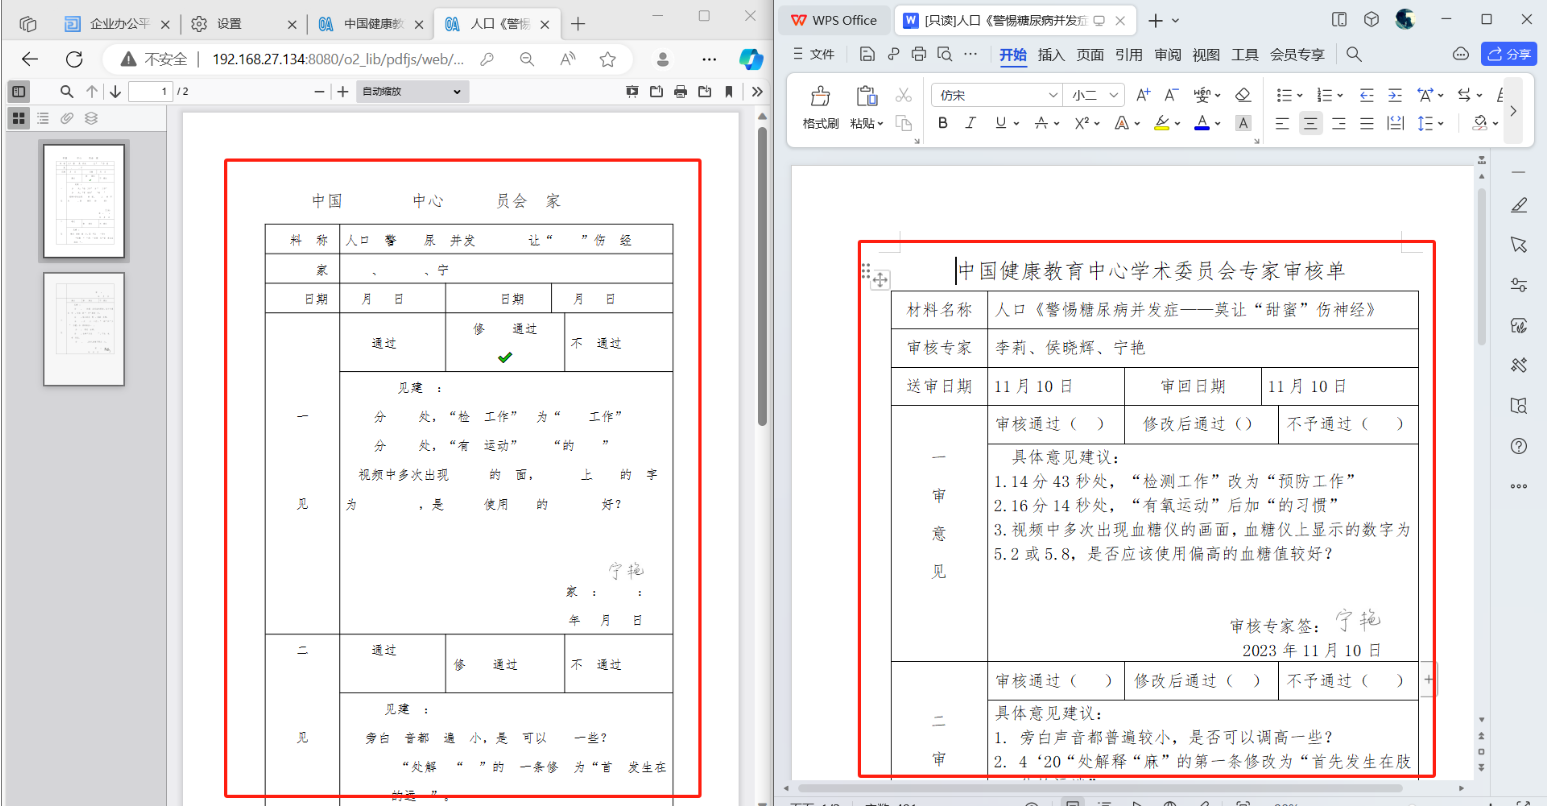This screenshot has width=1551, height=806.
Task: Toggle italic formatting in WPS
Action: [x=970, y=123]
